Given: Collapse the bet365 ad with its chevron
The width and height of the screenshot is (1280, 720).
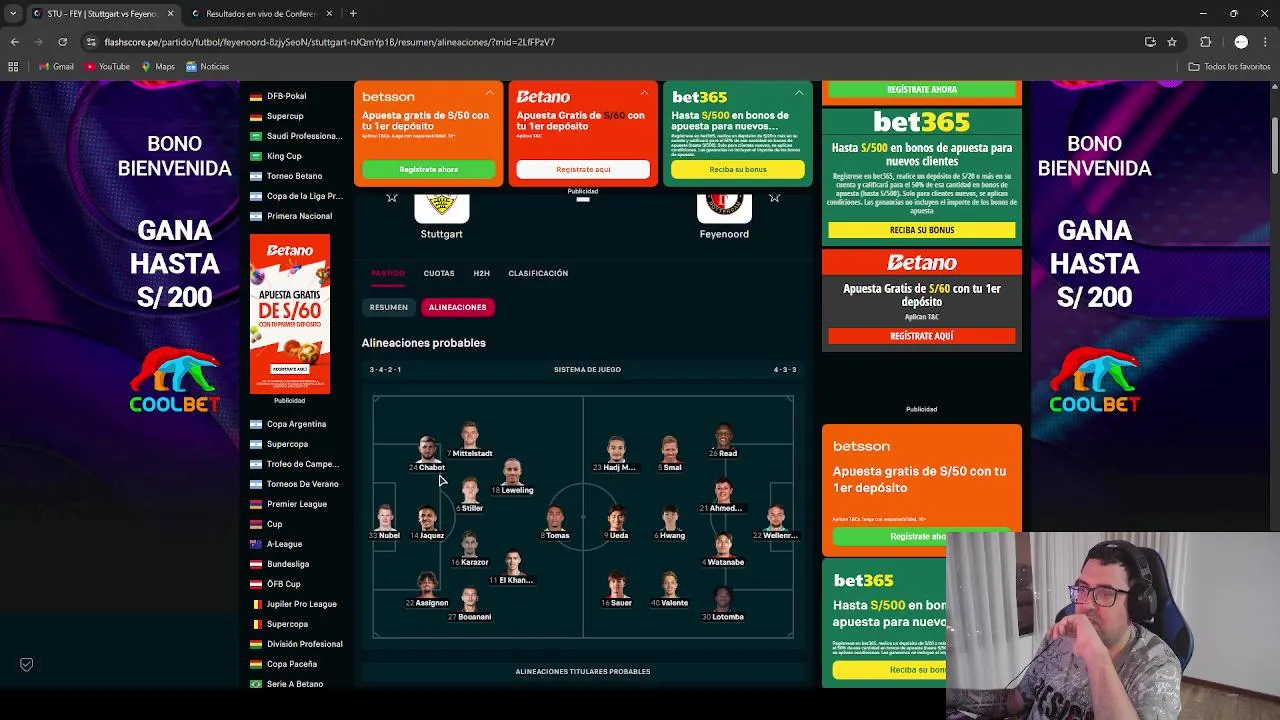Looking at the screenshot, I should tap(799, 93).
